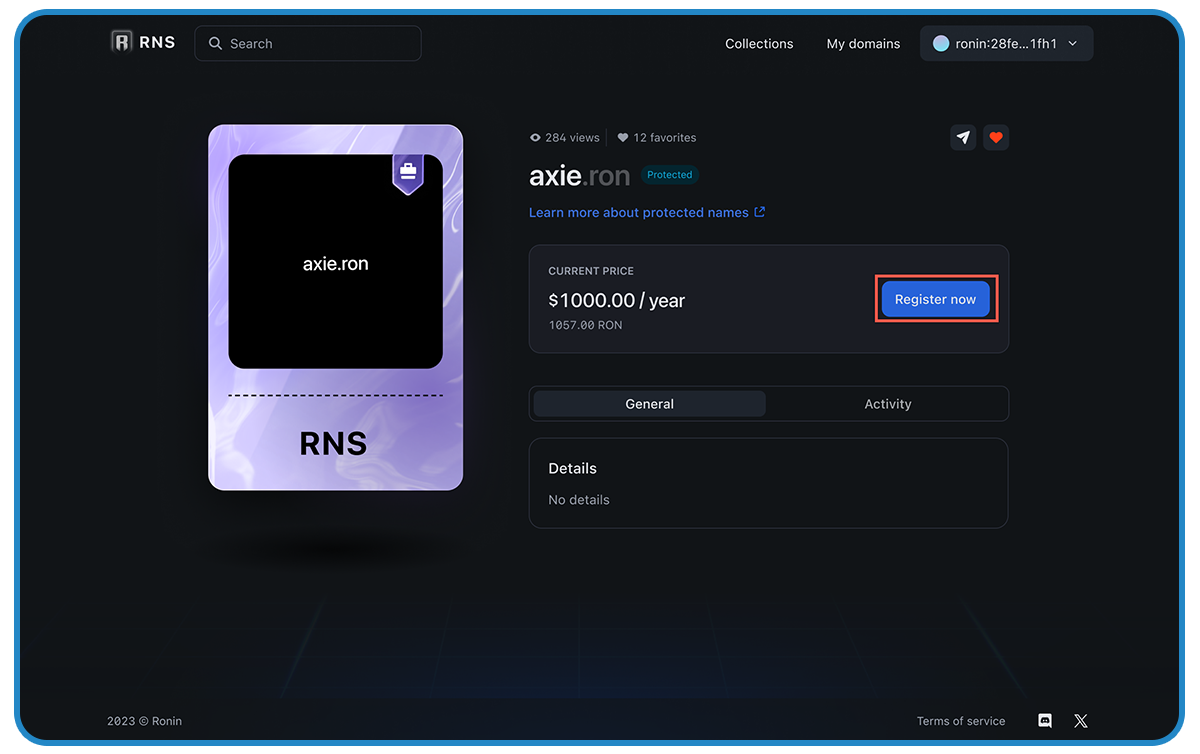Open Terms of service link

(x=961, y=721)
